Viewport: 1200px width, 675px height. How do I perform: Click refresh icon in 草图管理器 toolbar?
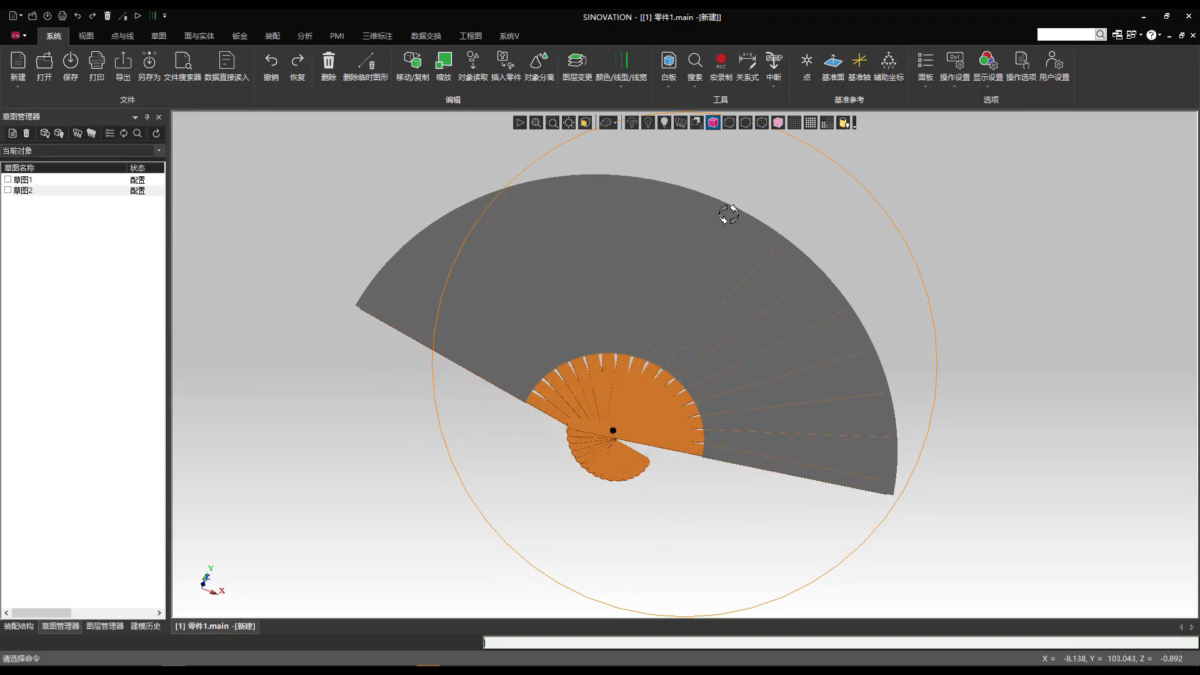coord(156,133)
